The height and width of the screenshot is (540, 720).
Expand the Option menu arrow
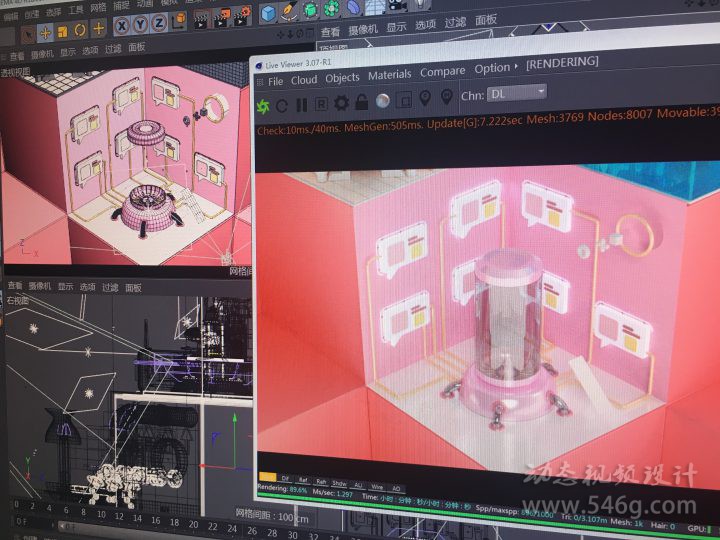coord(516,67)
